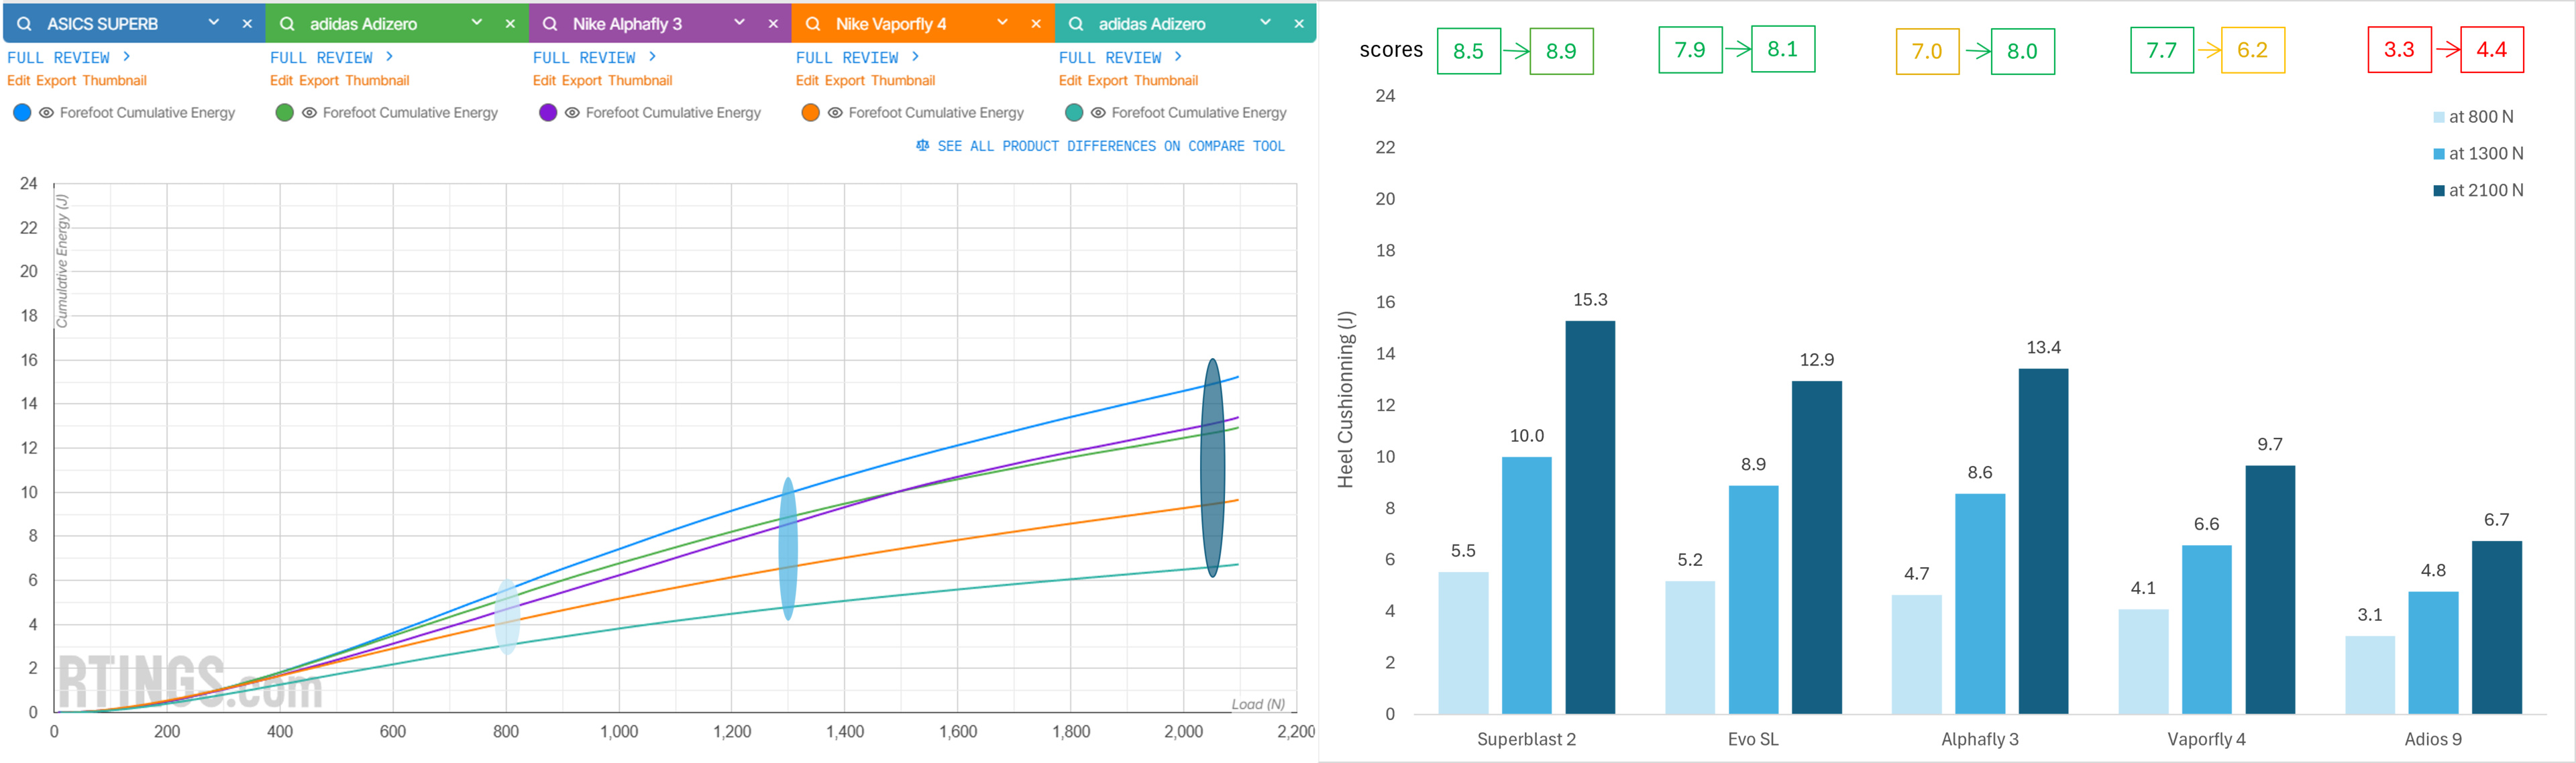This screenshot has height=763, width=2576.
Task: Select the Nike Vaporfly 4 orange tab
Action: [x=890, y=23]
